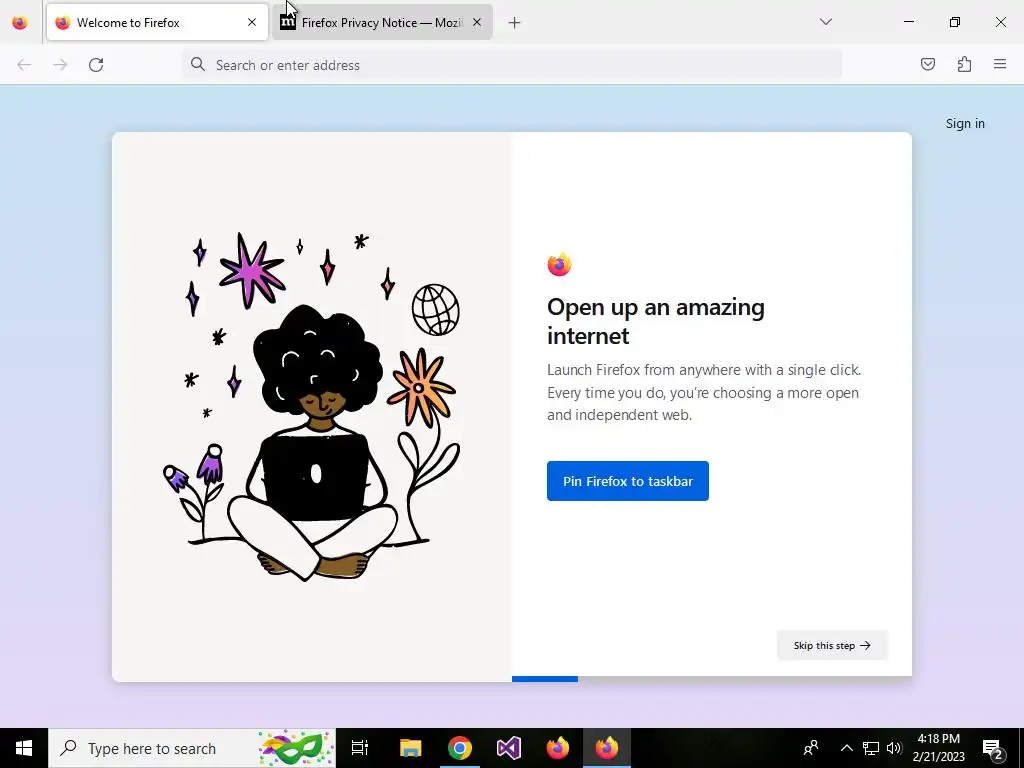Click the mask search highlight icon
The width and height of the screenshot is (1024, 768).
pyautogui.click(x=296, y=748)
